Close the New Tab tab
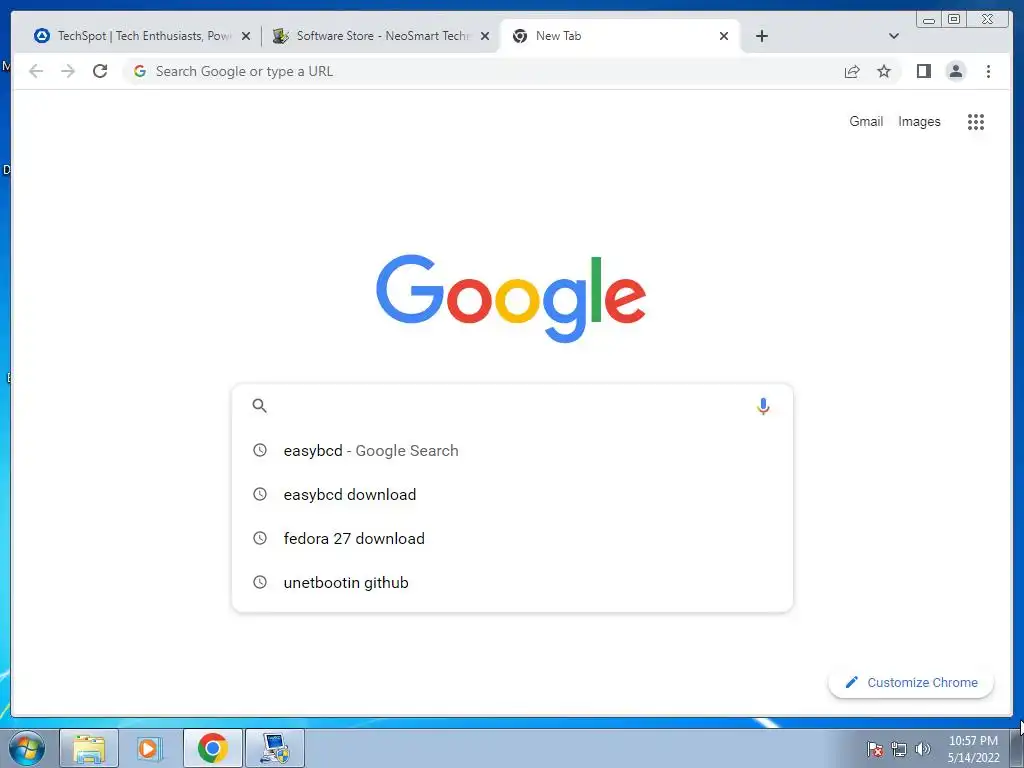Screen dimensions: 1024x768 [724, 36]
